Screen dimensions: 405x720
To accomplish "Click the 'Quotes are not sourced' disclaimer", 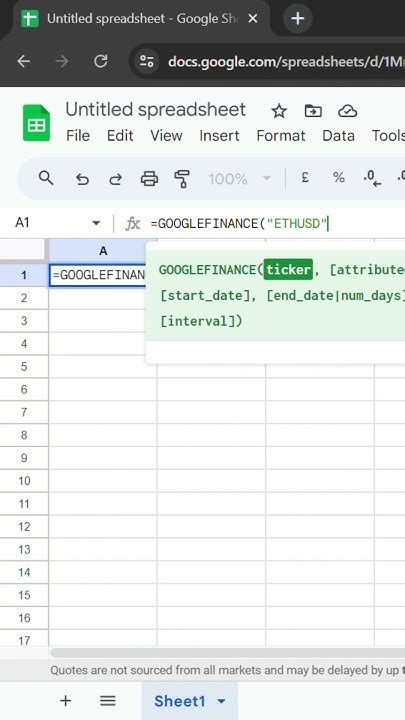I will point(227,670).
